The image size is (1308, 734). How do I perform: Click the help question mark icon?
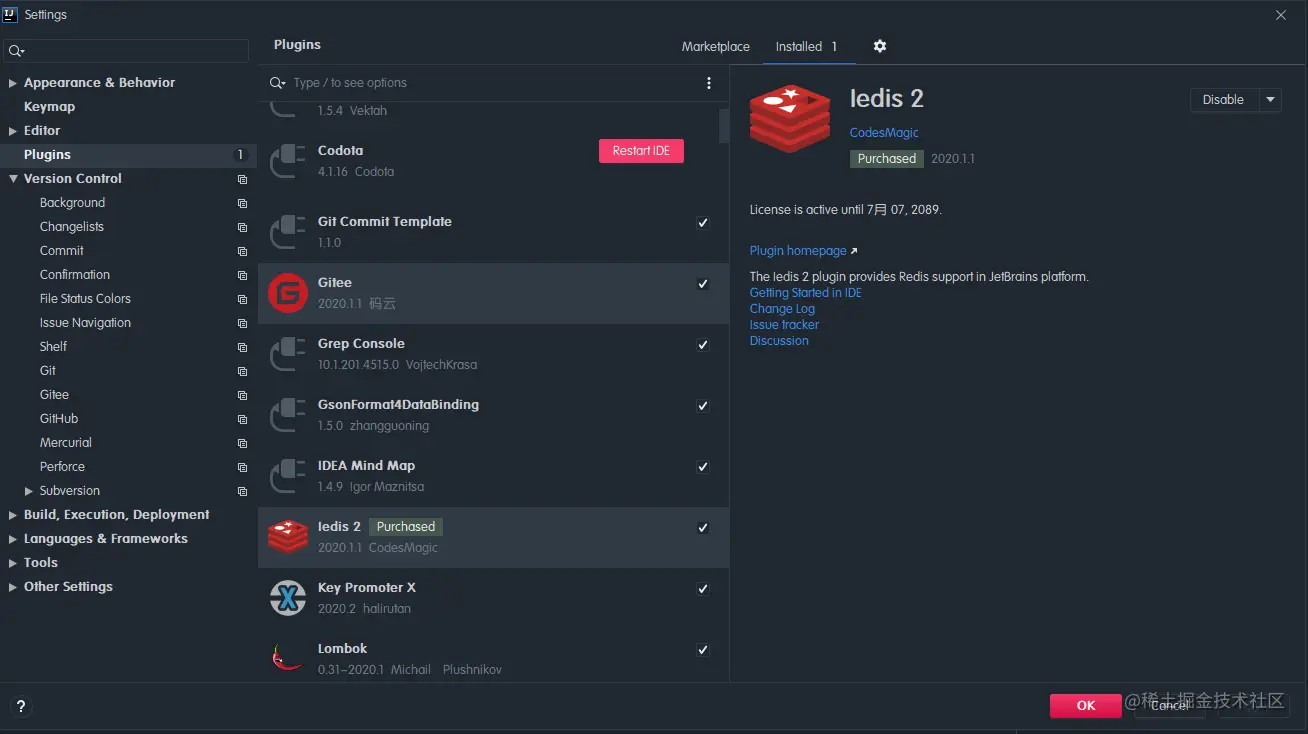coord(21,706)
